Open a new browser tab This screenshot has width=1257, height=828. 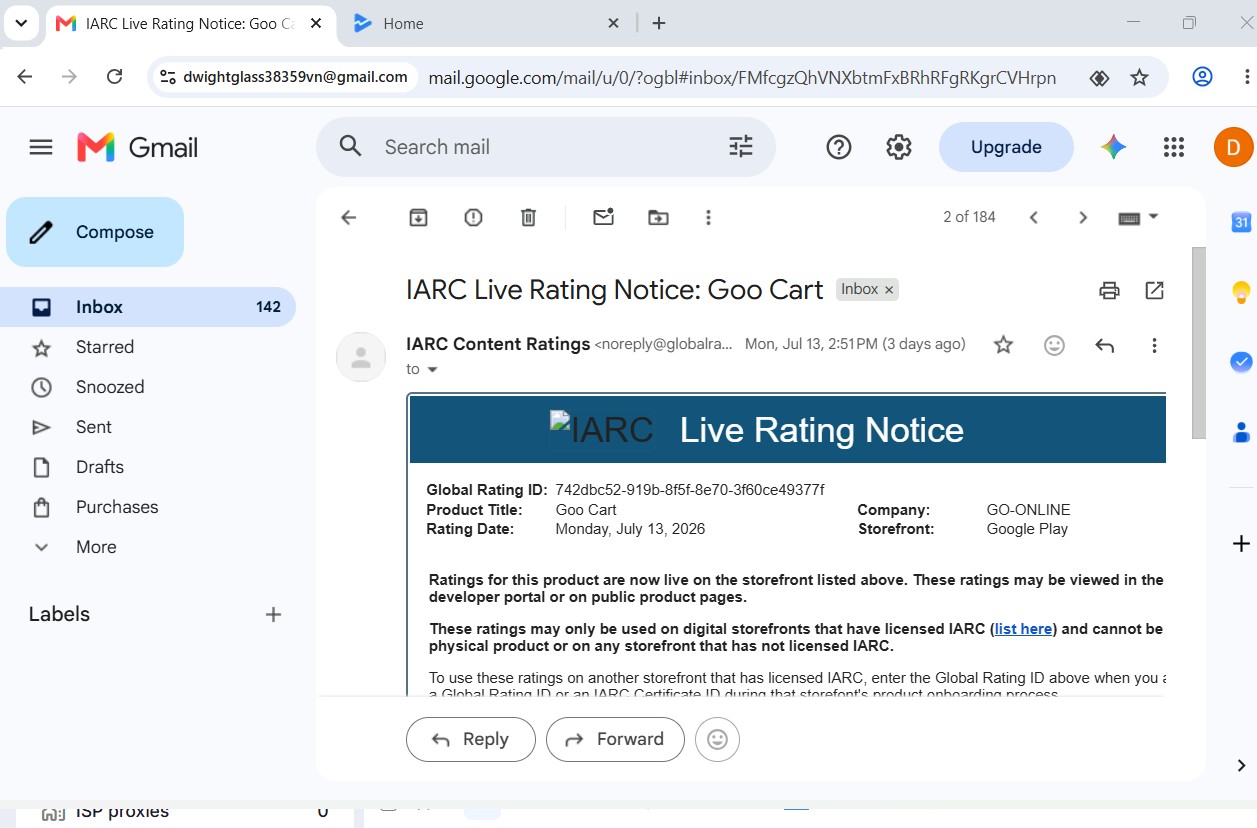658,23
